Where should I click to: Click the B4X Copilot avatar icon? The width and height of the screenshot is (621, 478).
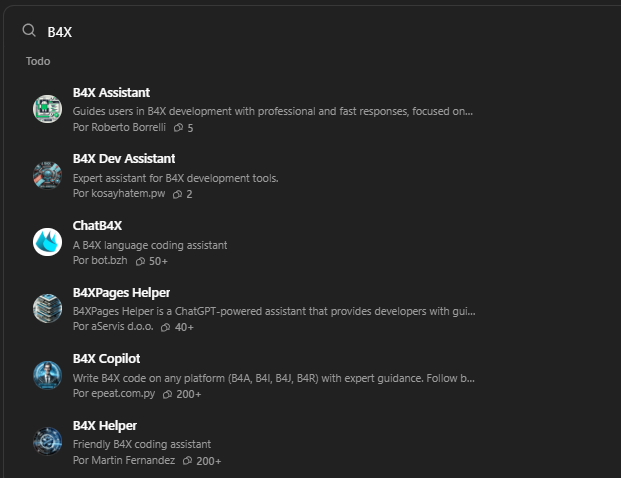(x=47, y=375)
